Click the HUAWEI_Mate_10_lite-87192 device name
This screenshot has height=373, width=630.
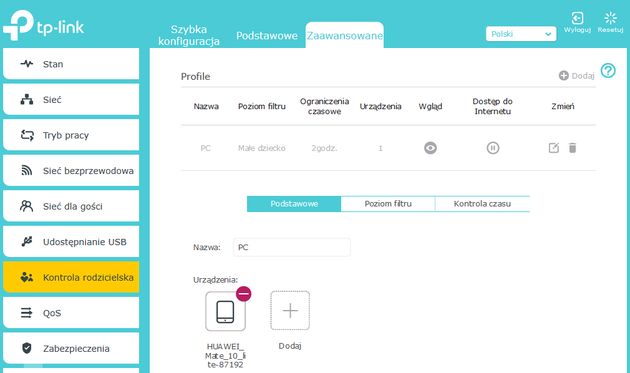click(x=225, y=355)
